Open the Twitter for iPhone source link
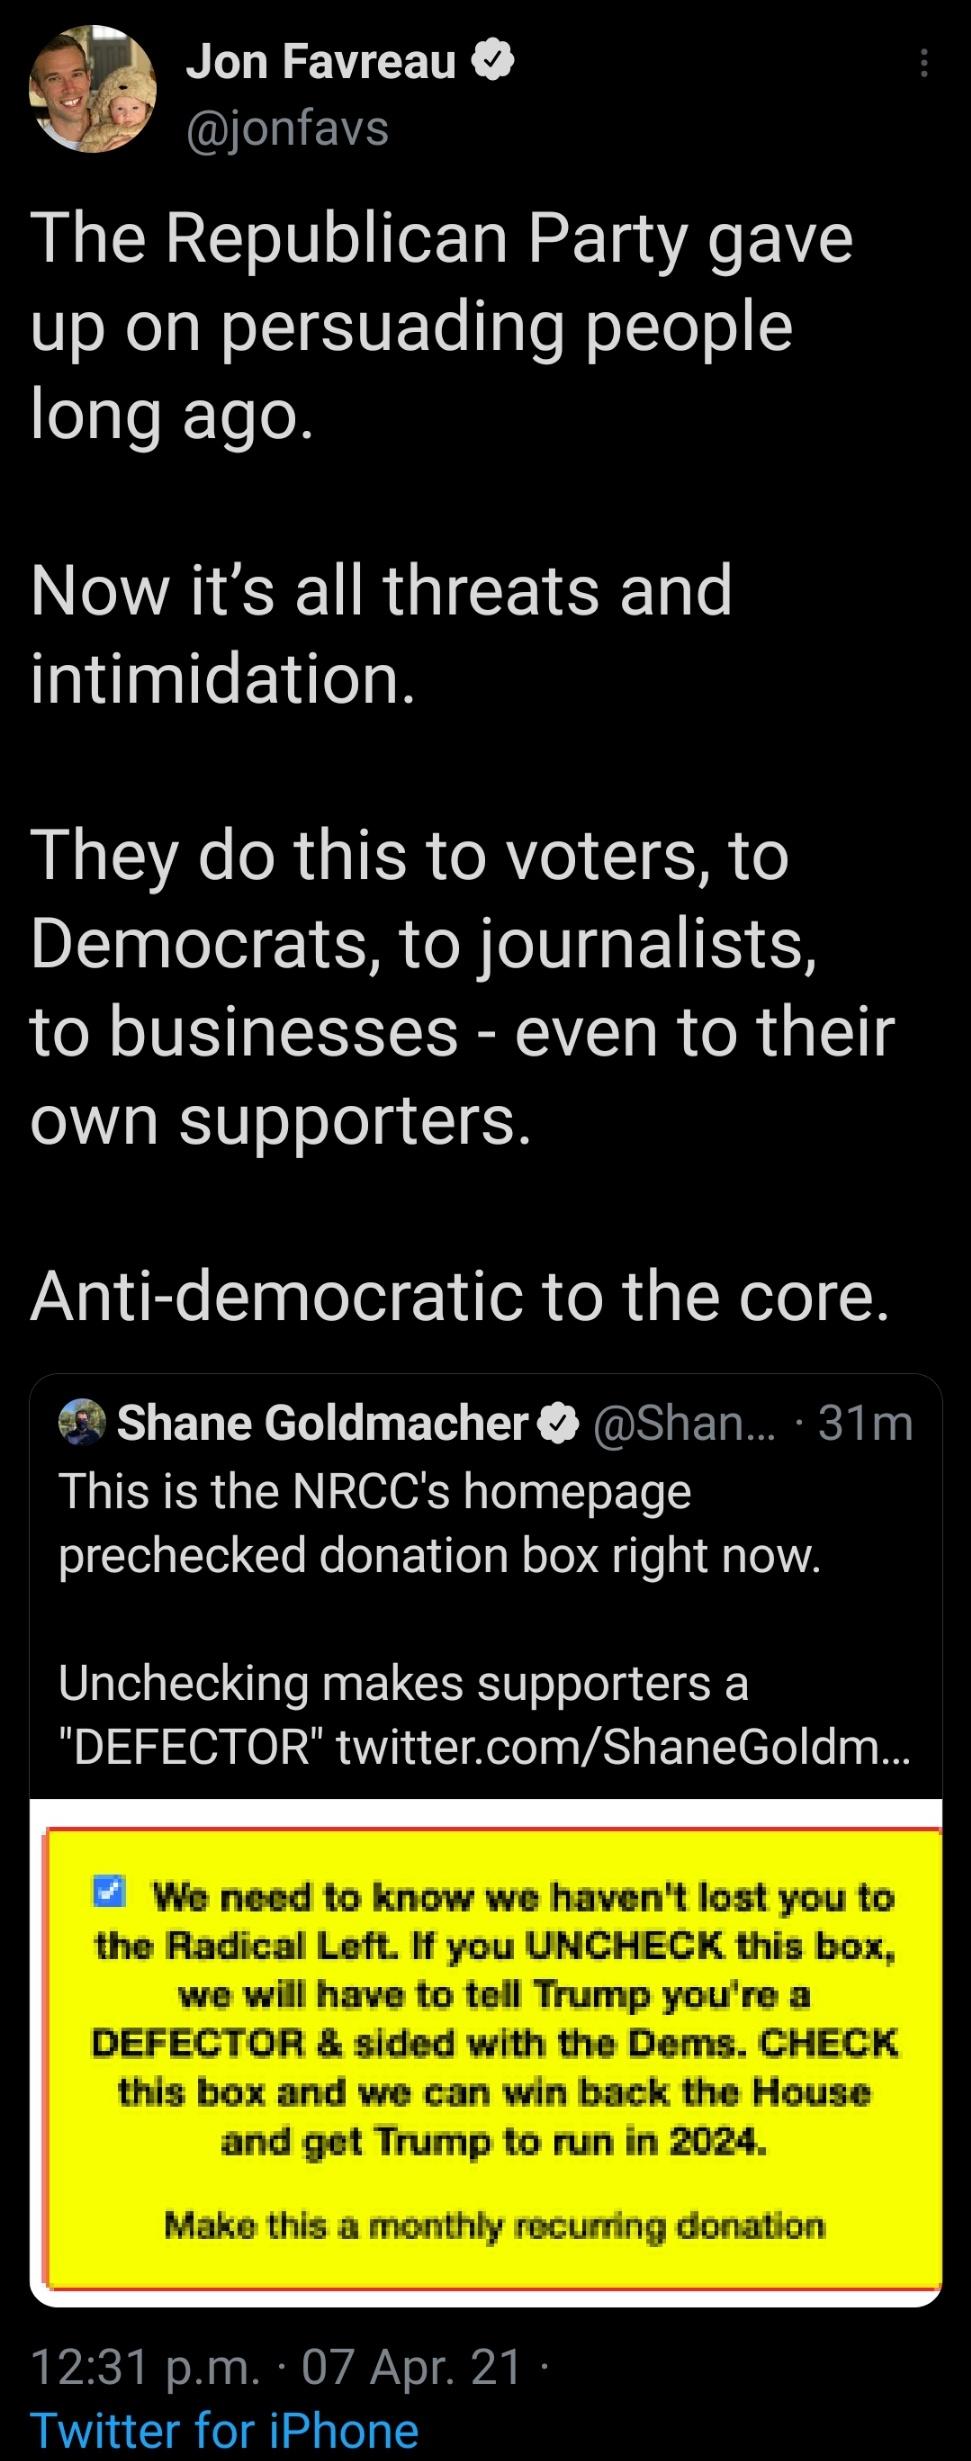The width and height of the screenshot is (971, 2461). [224, 2431]
